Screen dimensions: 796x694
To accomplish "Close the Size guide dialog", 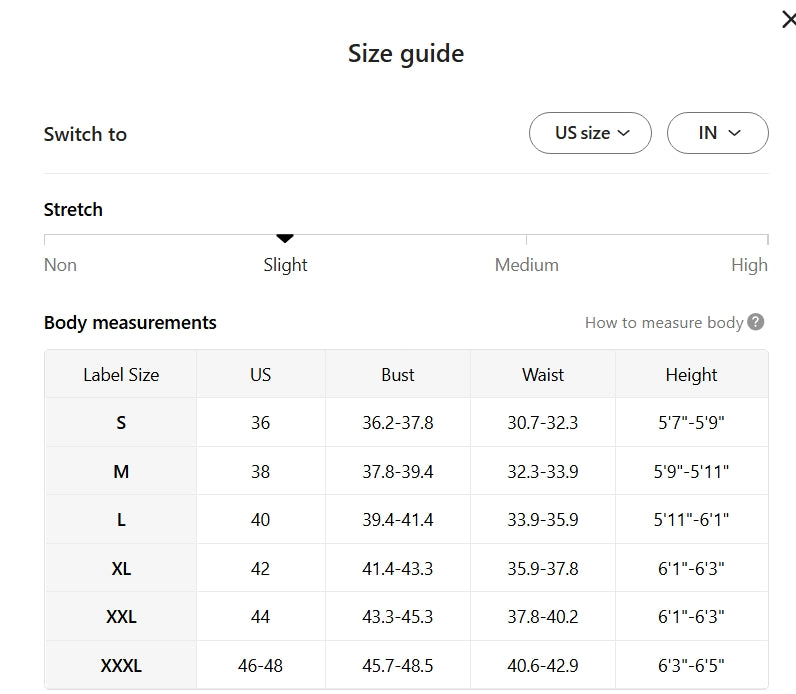I will 788,20.
